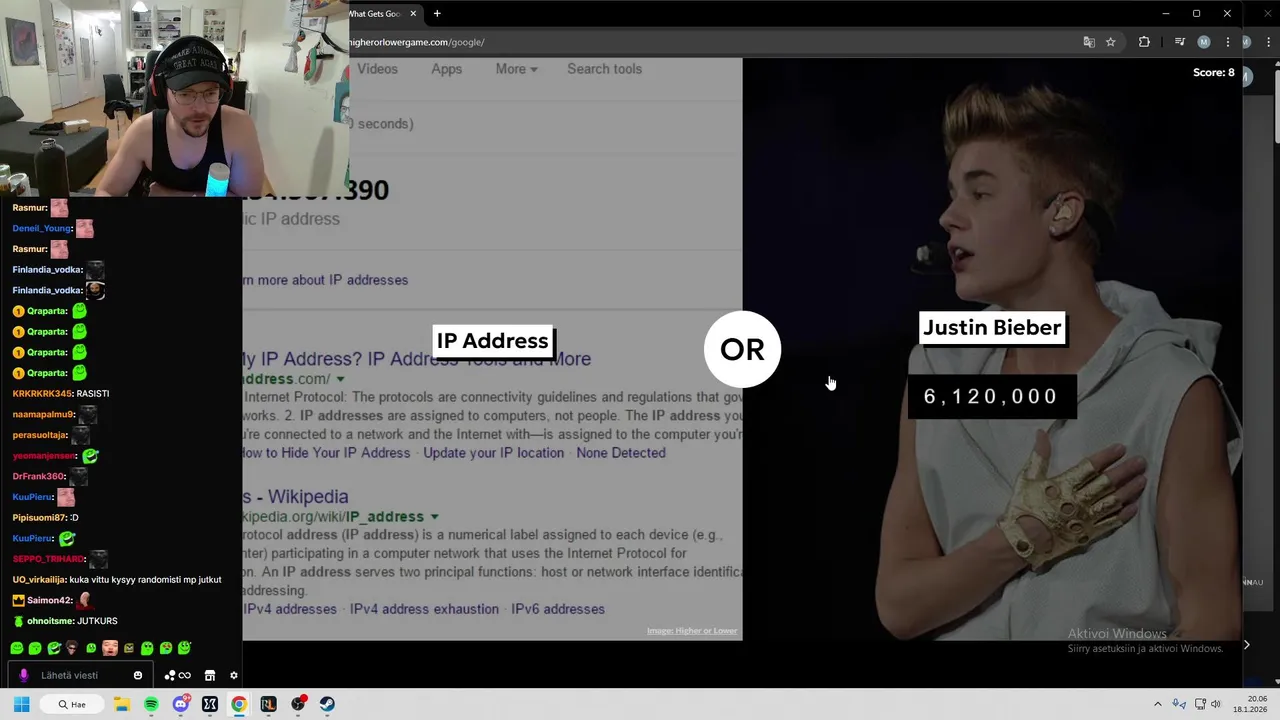The height and width of the screenshot is (720, 1280).
Task: Open network status tray icon
Action: [x=1201, y=704]
